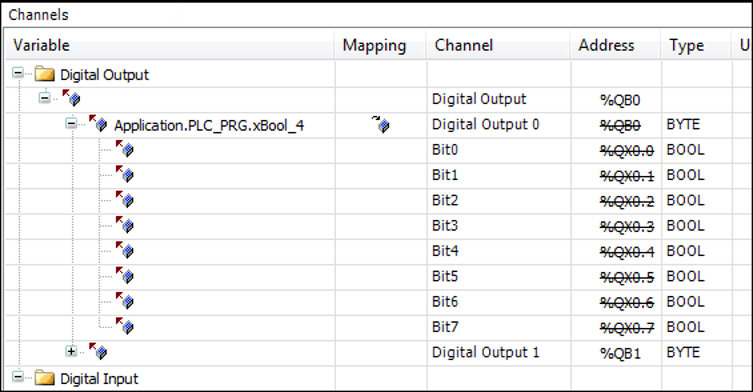
Task: Click the mapping icon in Digital Output 0 row
Action: tap(380, 124)
